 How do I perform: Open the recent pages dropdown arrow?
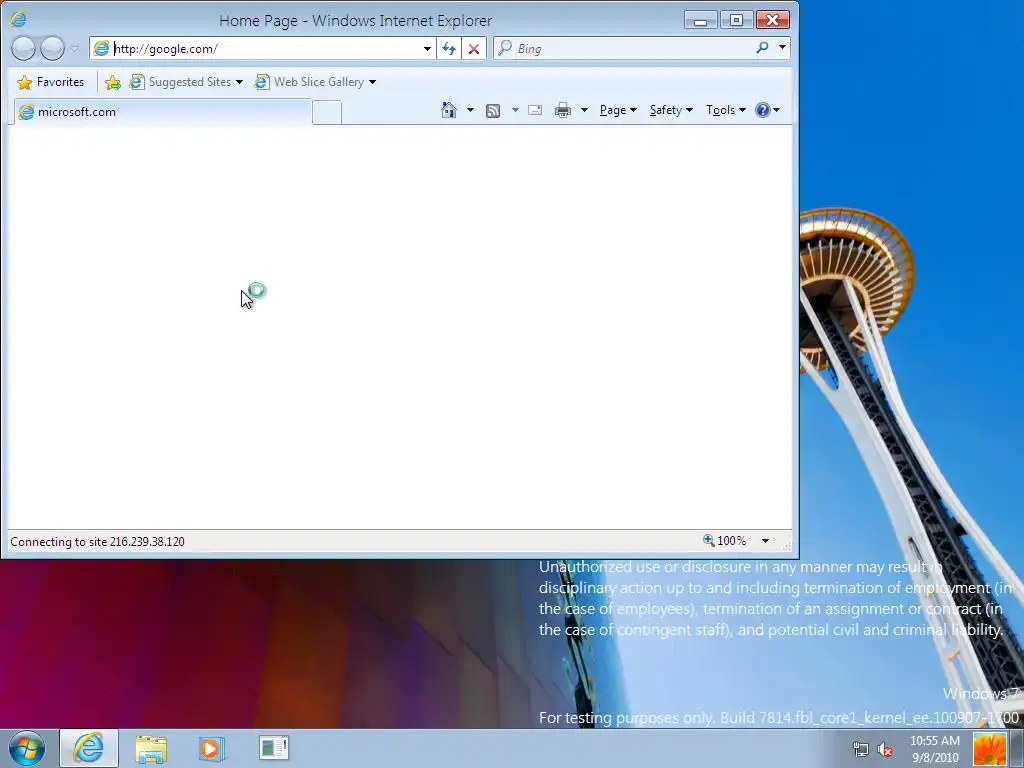click(x=74, y=48)
